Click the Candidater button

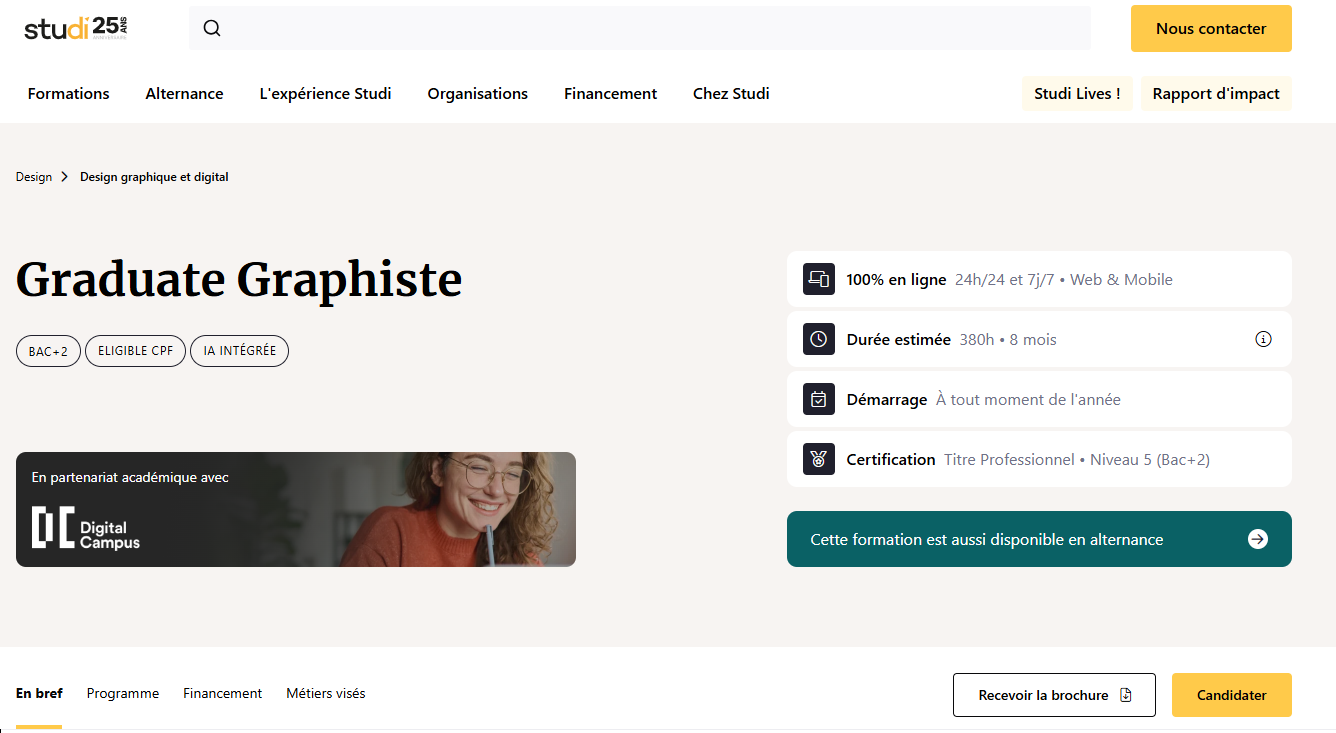[x=1232, y=695]
